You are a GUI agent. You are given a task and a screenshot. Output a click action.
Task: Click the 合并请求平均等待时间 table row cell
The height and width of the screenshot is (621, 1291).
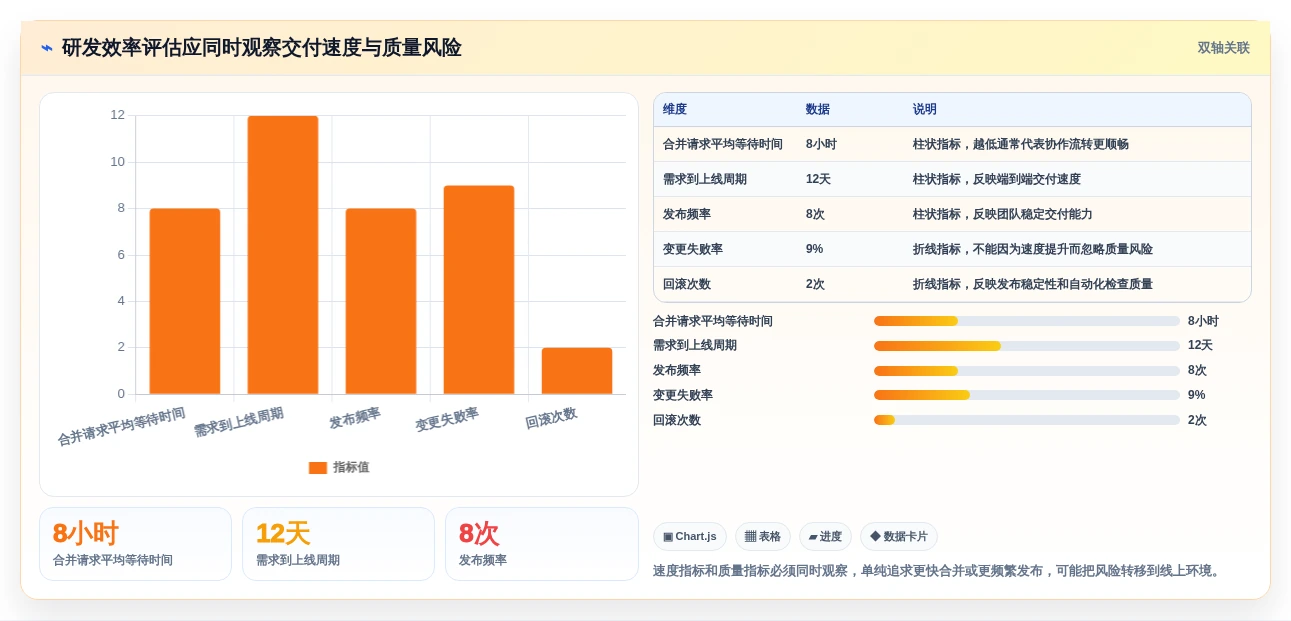point(723,144)
